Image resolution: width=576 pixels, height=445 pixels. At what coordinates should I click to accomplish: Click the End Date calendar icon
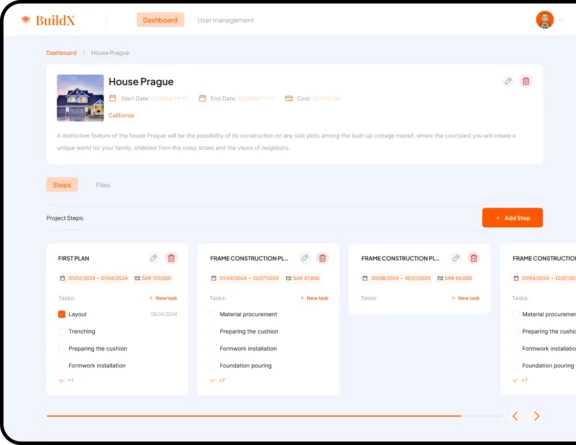202,98
